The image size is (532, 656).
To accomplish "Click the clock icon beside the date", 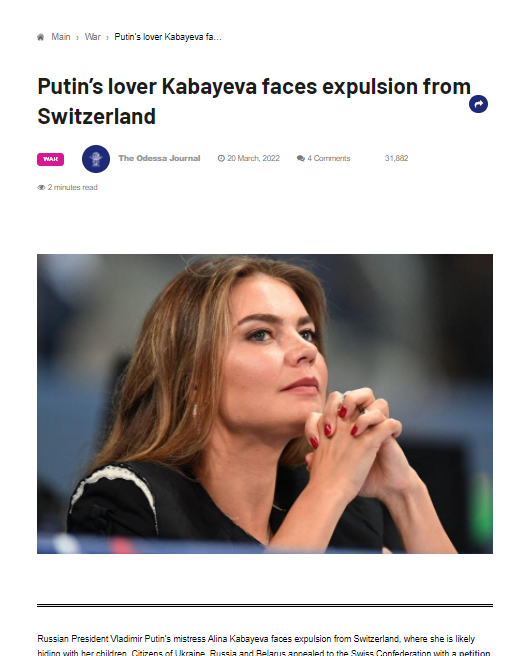I will [x=221, y=158].
